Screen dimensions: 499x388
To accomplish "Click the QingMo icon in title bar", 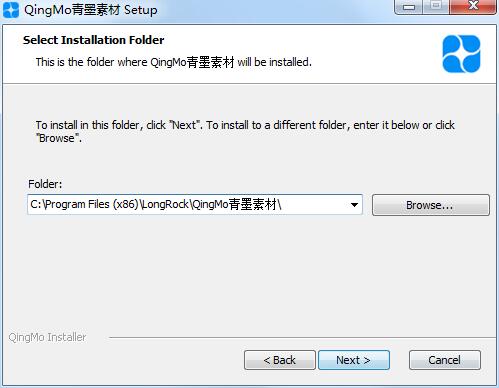I will click(x=11, y=10).
